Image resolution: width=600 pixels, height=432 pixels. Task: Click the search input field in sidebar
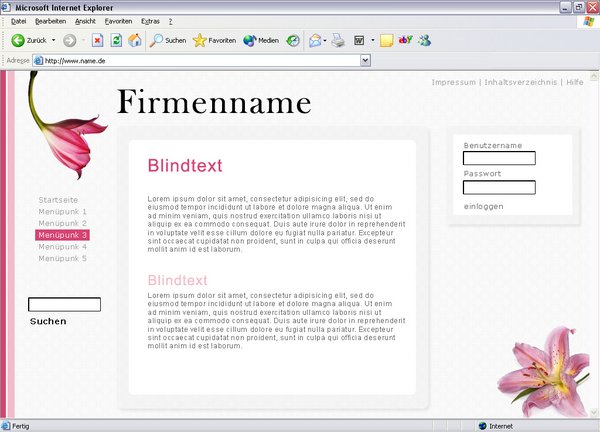64,304
